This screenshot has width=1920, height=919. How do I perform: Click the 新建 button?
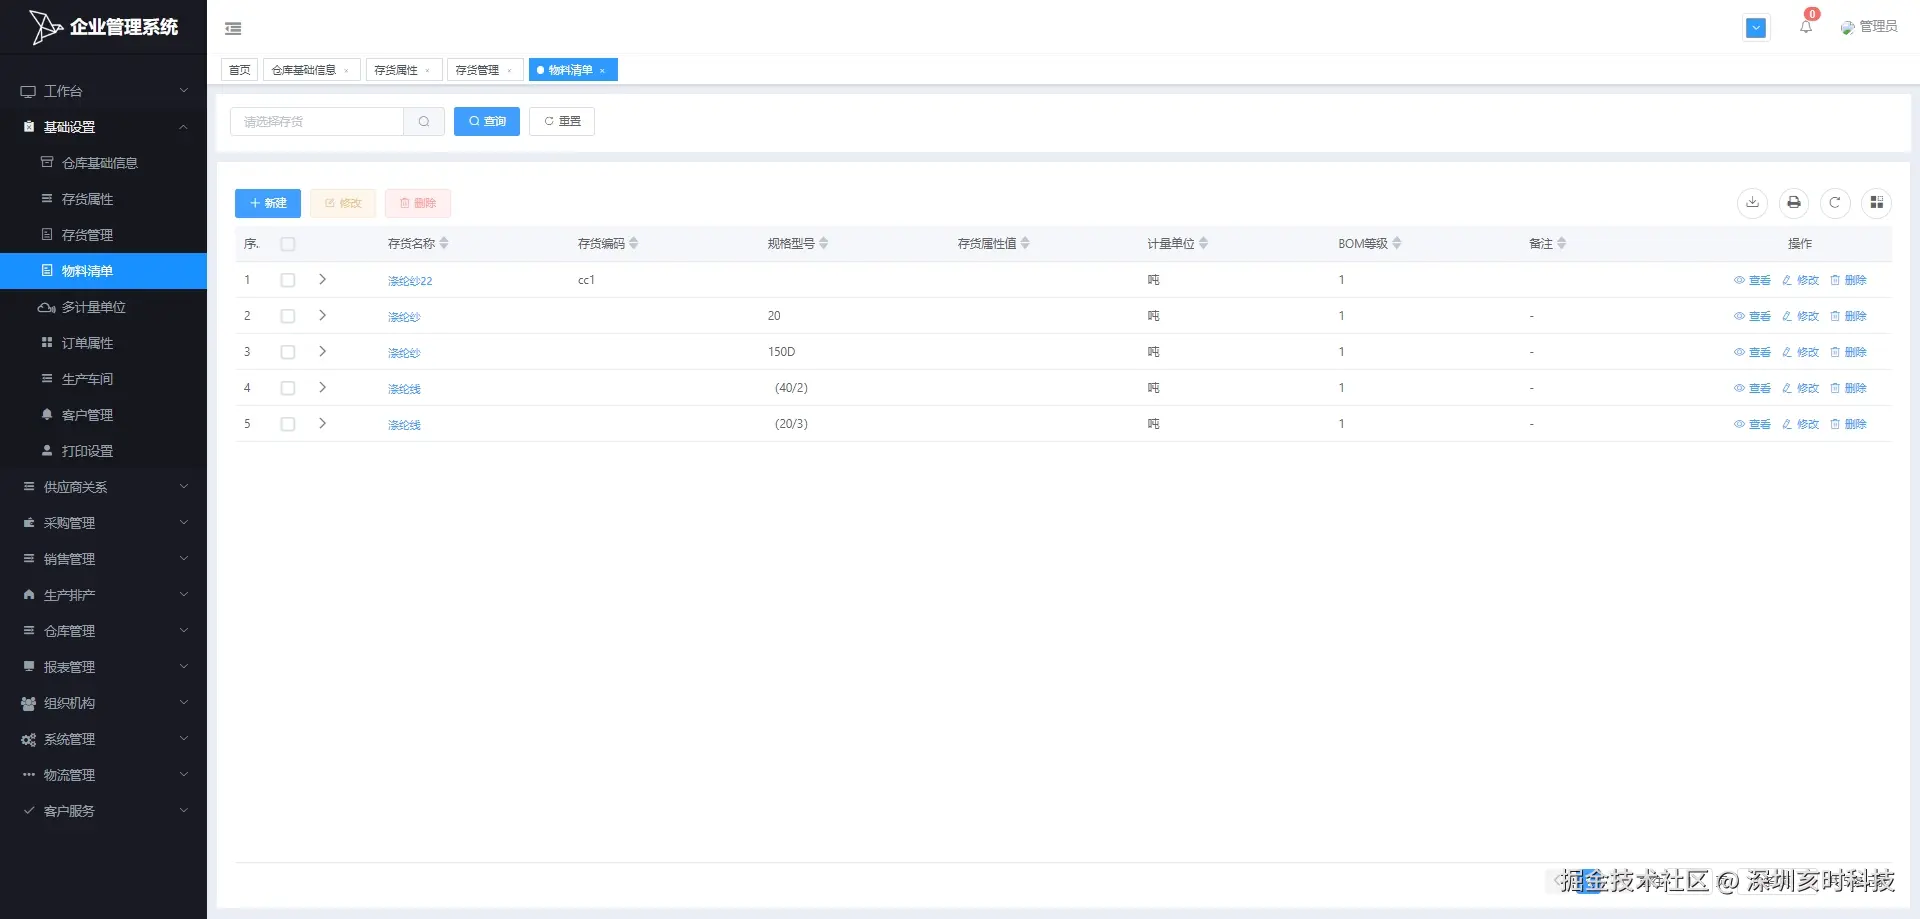(268, 203)
